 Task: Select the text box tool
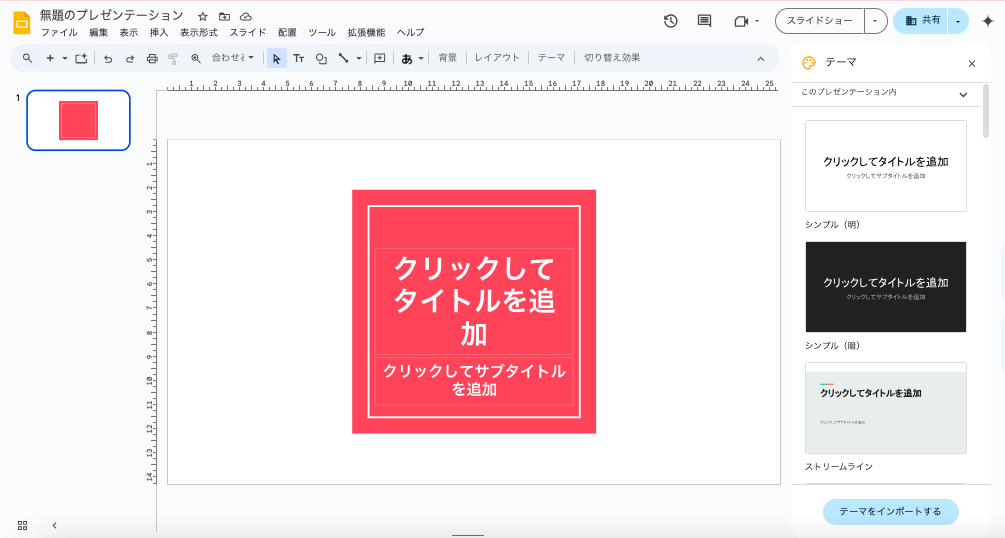(299, 58)
